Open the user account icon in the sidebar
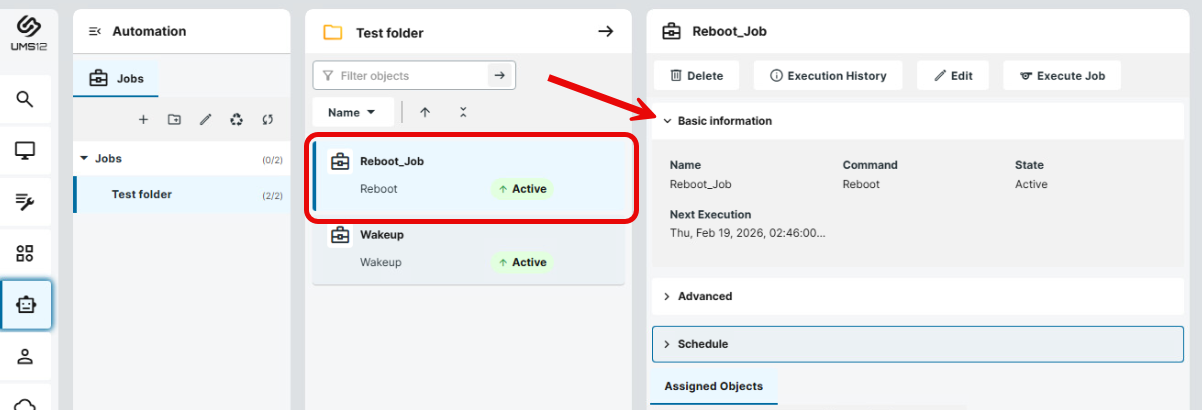The width and height of the screenshot is (1202, 410). (25, 356)
